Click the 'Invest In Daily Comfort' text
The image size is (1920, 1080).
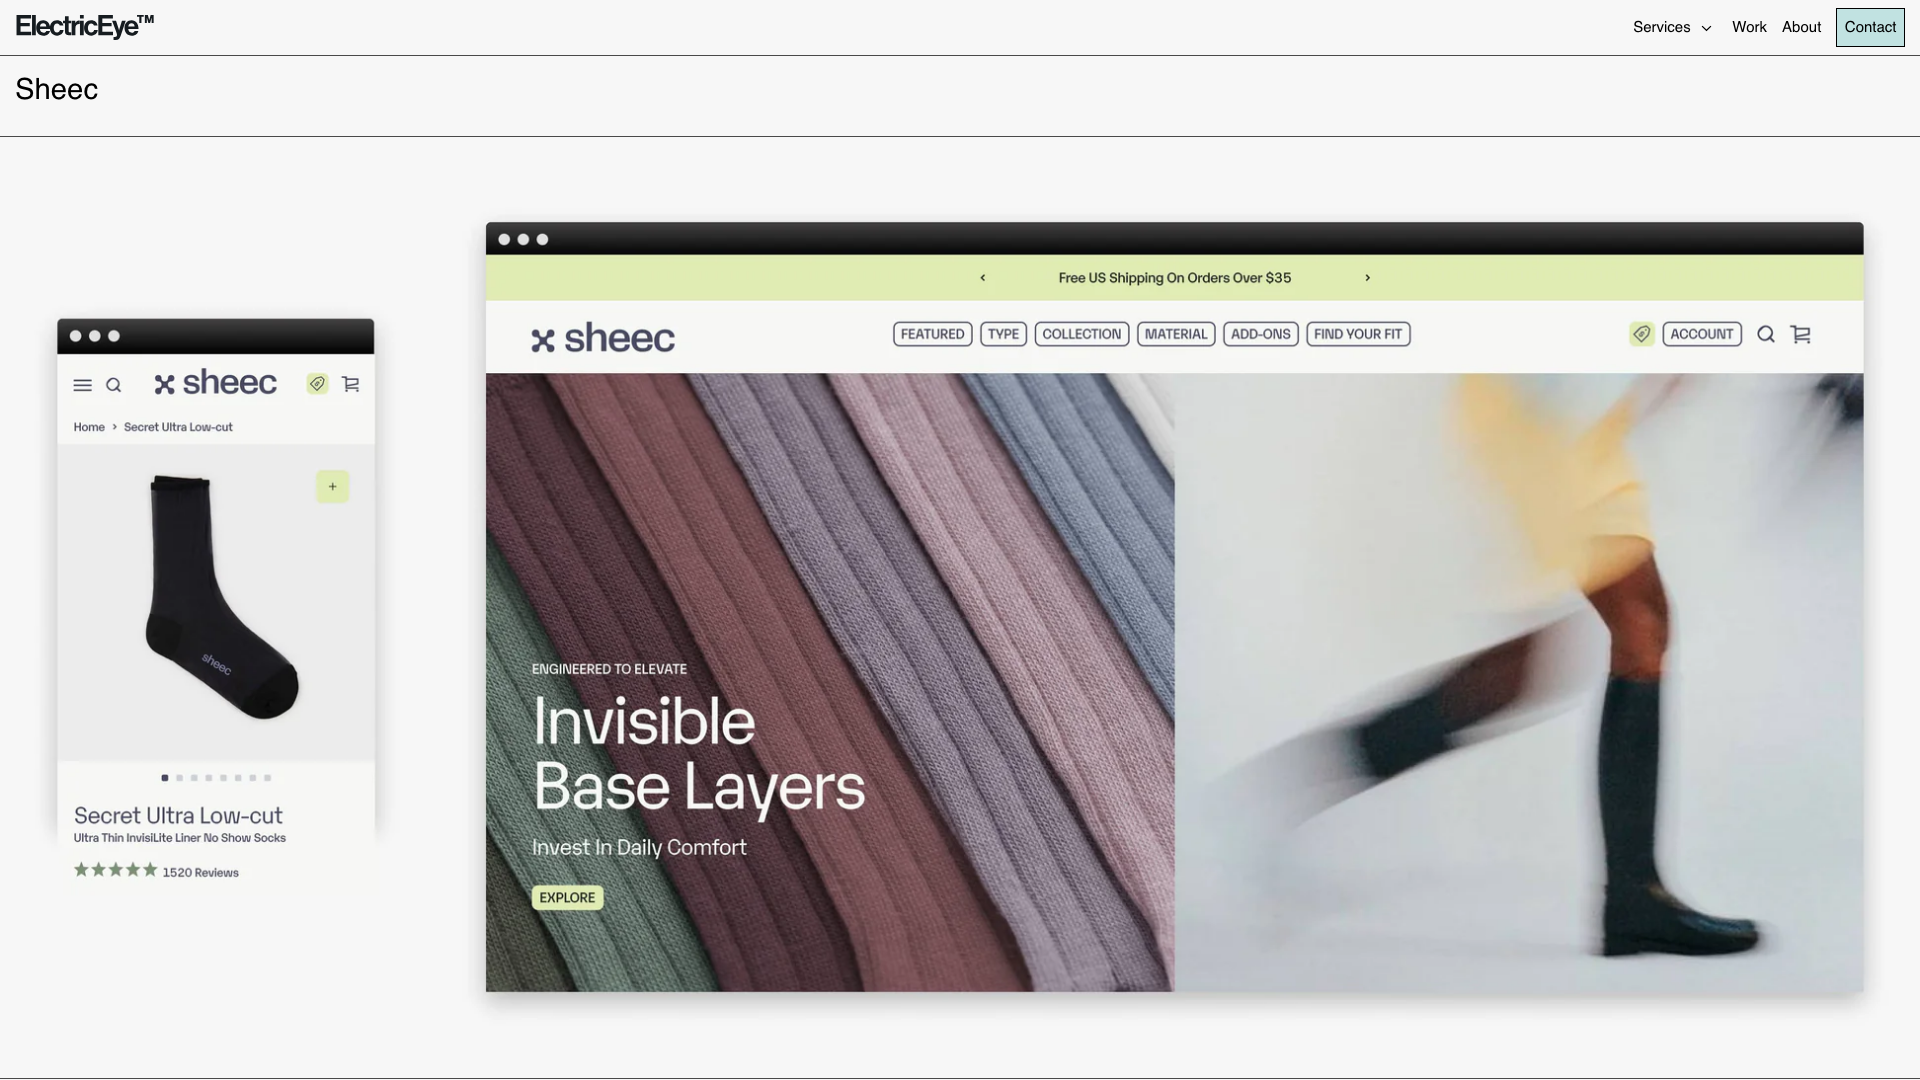pyautogui.click(x=639, y=848)
